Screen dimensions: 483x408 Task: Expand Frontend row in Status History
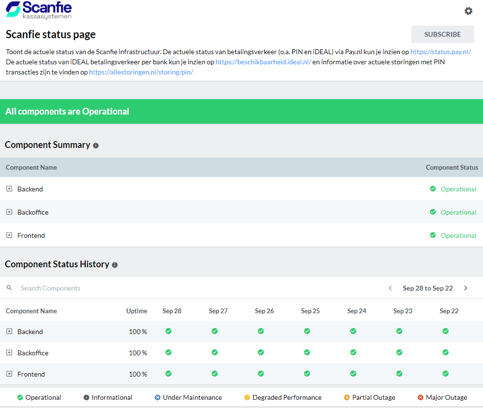coord(9,374)
